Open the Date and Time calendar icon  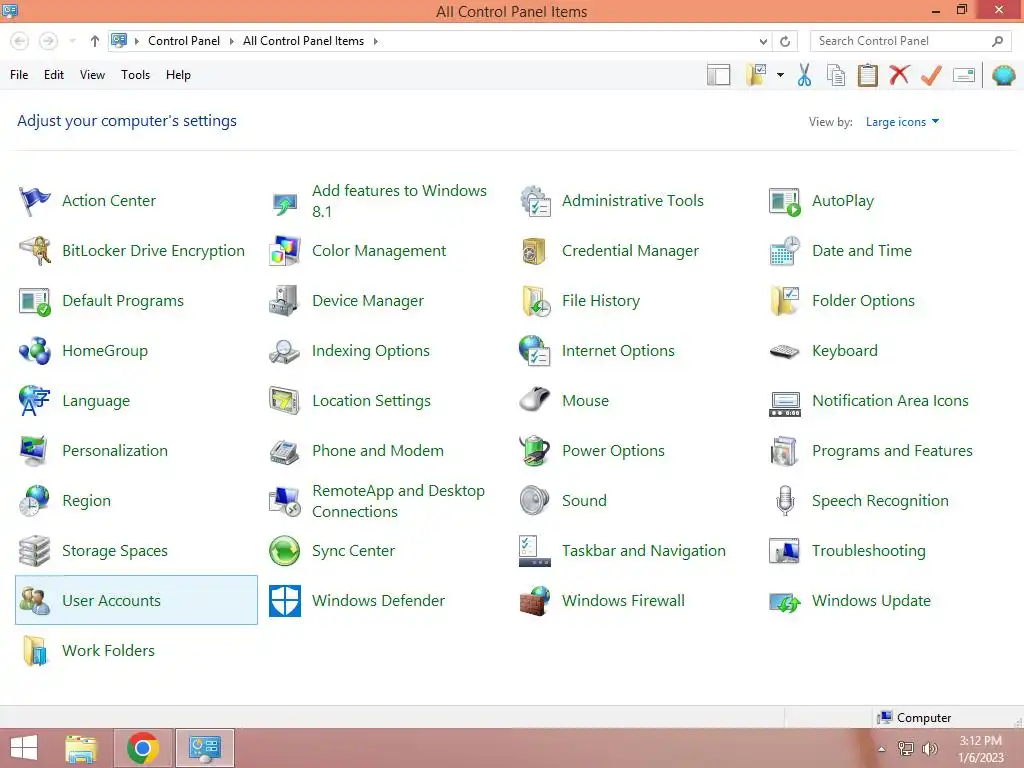[785, 251]
